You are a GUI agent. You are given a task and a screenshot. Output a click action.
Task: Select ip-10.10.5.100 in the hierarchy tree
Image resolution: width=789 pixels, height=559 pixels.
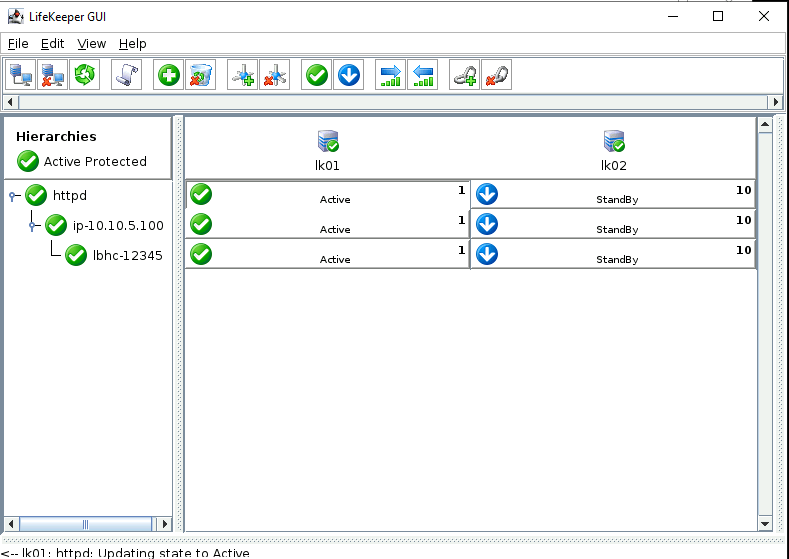pos(118,225)
